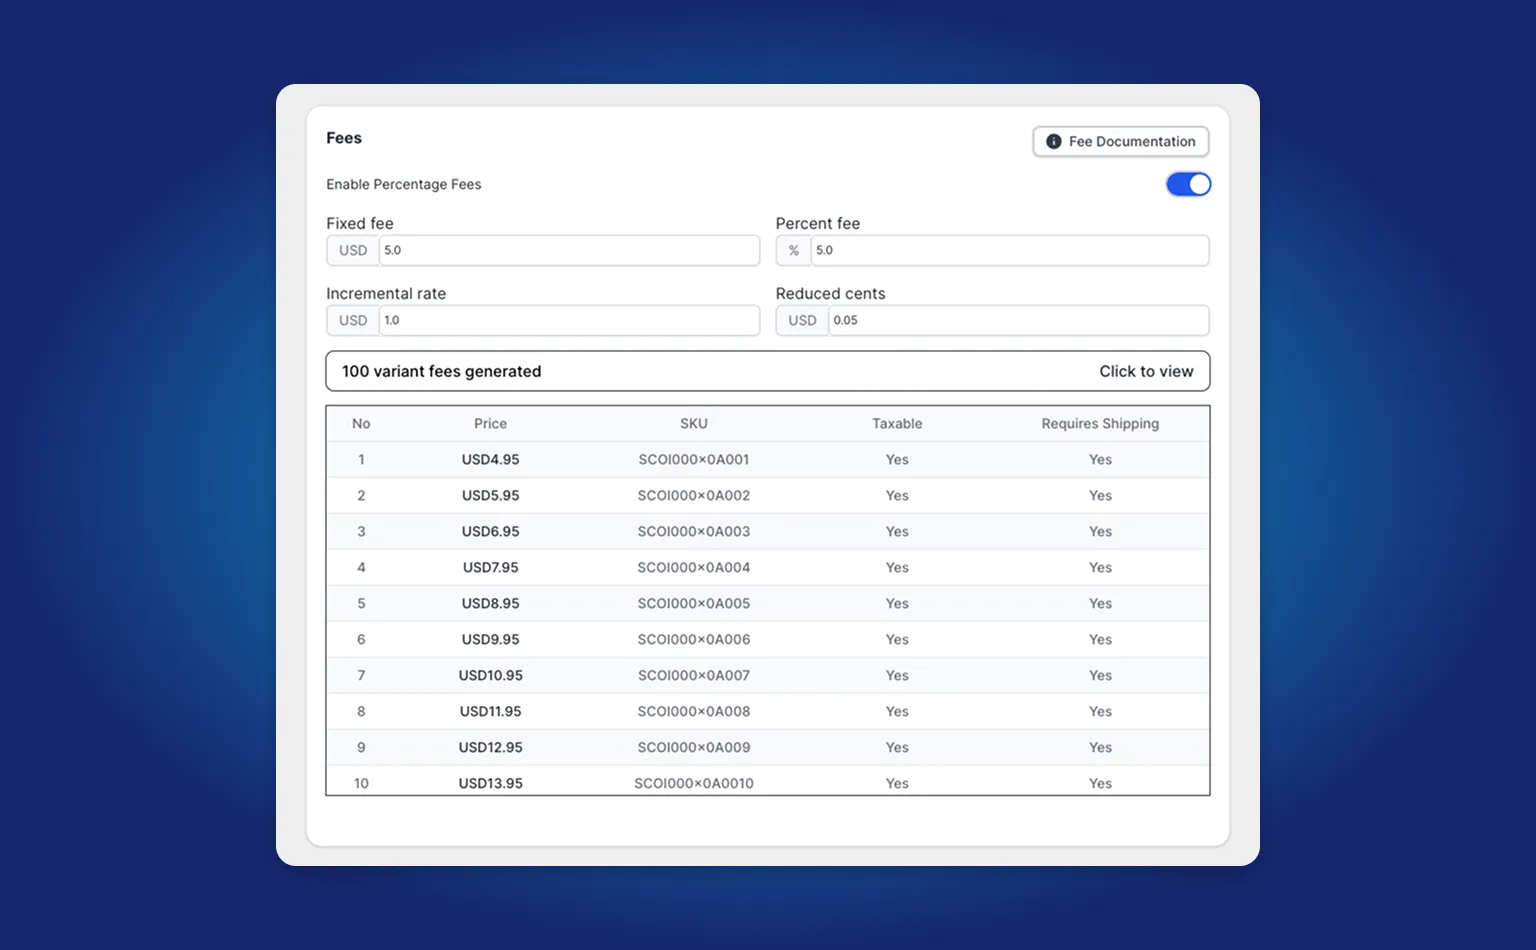This screenshot has width=1536, height=950.
Task: Click the USD prefix of Incremental rate
Action: (353, 320)
